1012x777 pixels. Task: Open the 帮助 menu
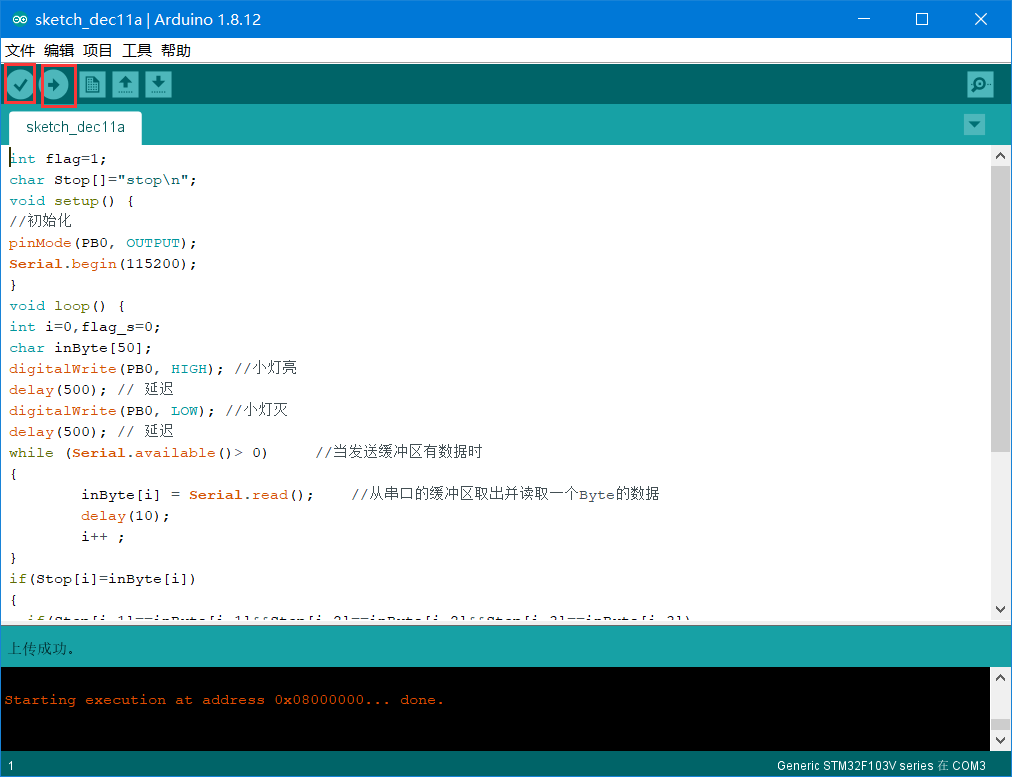pos(176,50)
